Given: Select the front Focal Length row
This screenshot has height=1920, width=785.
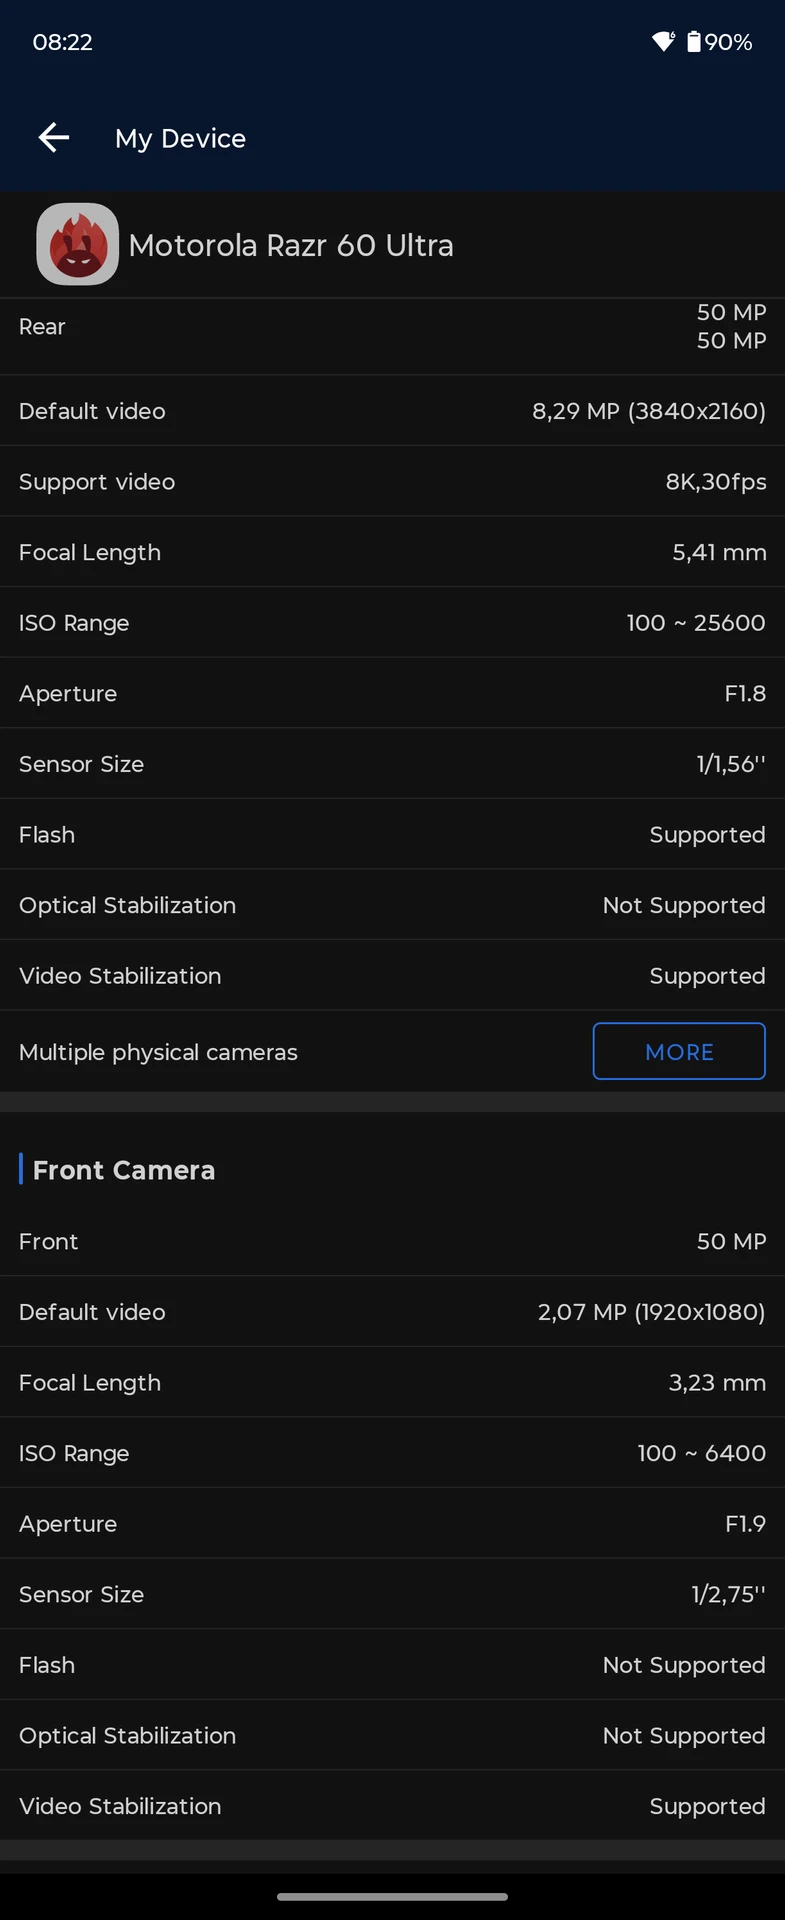Looking at the screenshot, I should coord(392,1382).
